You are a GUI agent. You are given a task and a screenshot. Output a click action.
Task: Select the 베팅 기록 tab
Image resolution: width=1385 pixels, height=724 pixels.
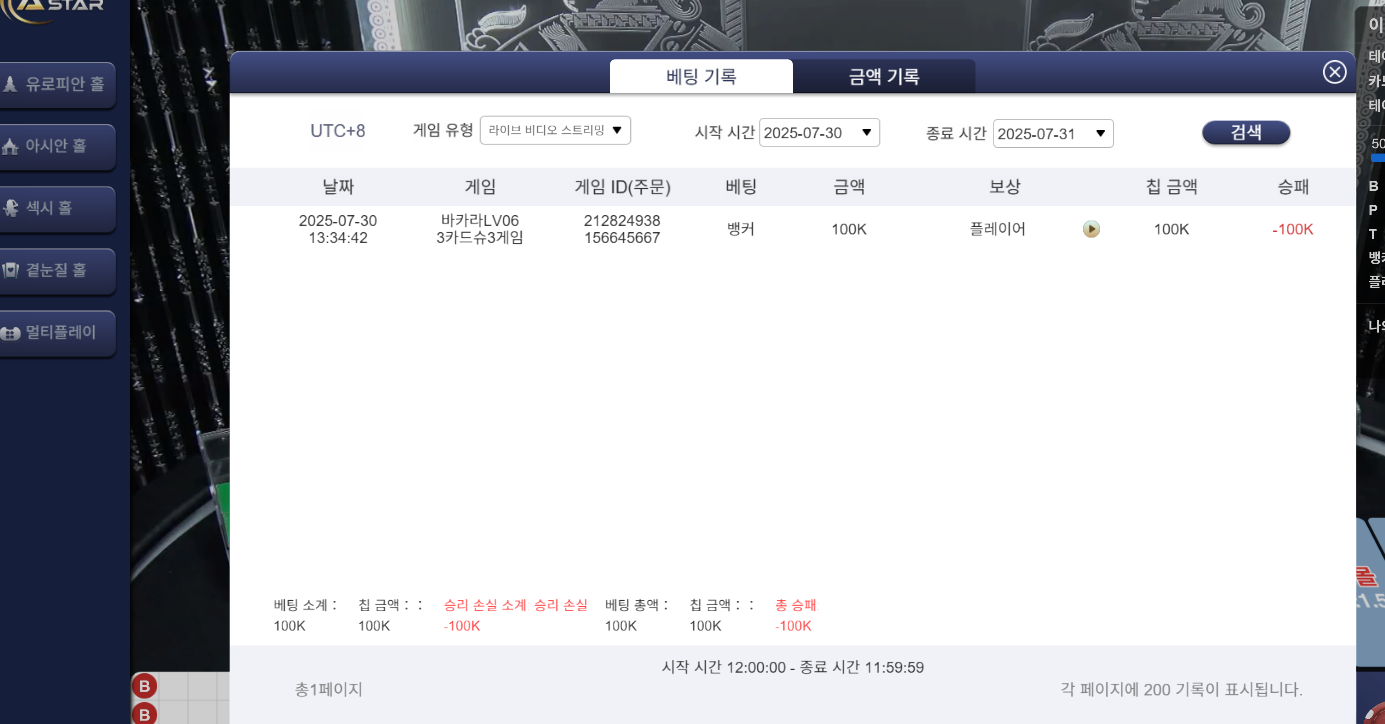click(x=701, y=77)
